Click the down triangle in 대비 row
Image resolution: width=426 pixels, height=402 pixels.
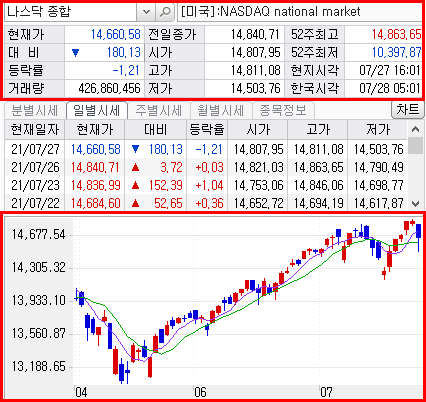[76, 53]
